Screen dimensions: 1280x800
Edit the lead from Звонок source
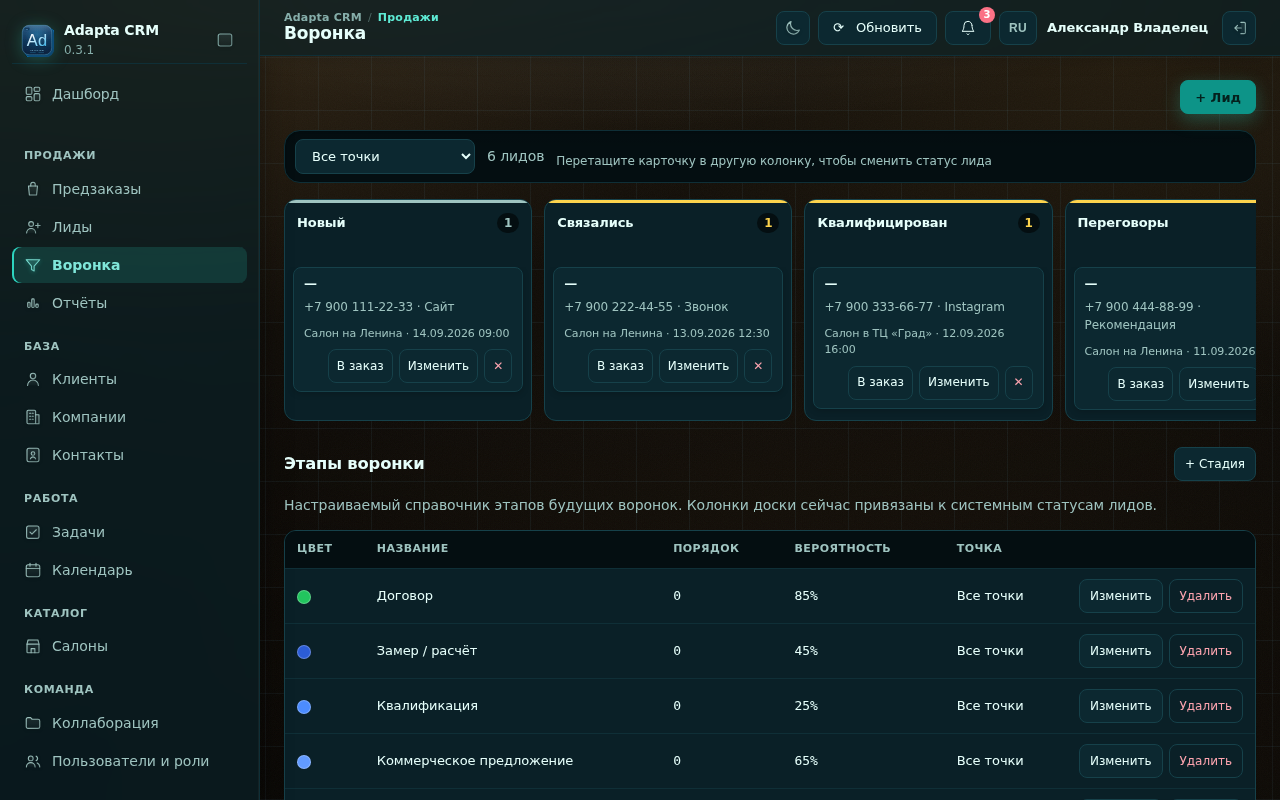(x=698, y=366)
